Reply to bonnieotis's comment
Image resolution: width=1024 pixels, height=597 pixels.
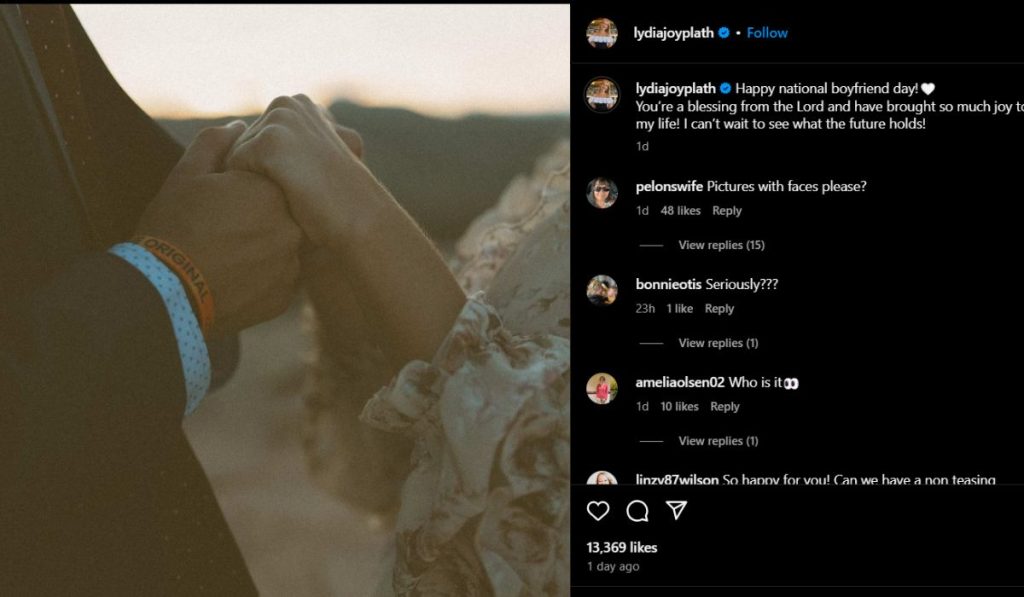[x=719, y=309]
